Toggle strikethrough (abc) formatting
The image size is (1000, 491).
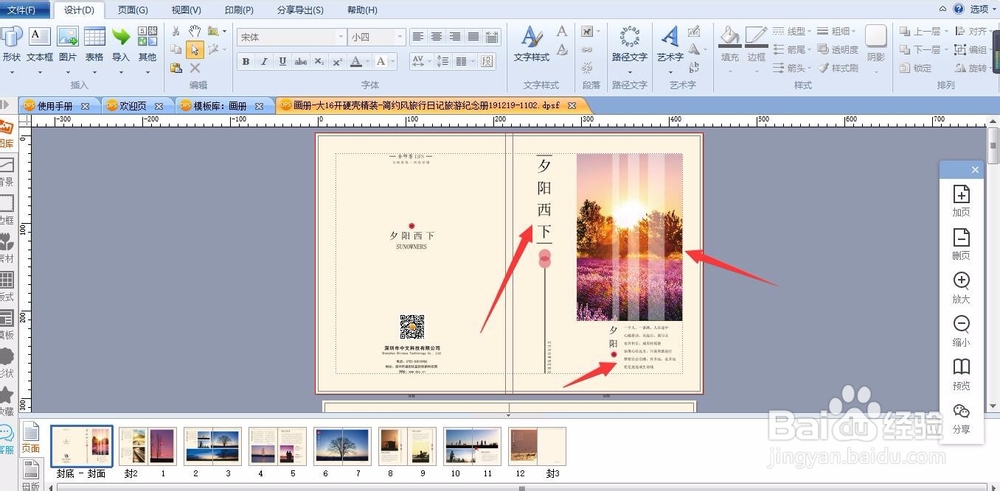coord(301,61)
